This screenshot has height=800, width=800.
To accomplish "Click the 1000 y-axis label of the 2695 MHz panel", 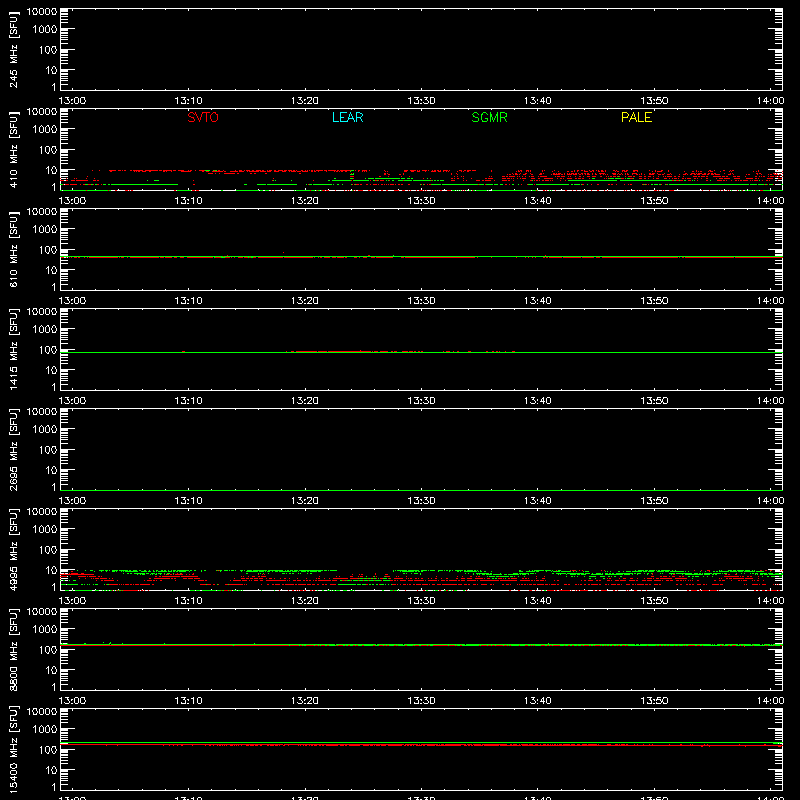I will [45, 430].
